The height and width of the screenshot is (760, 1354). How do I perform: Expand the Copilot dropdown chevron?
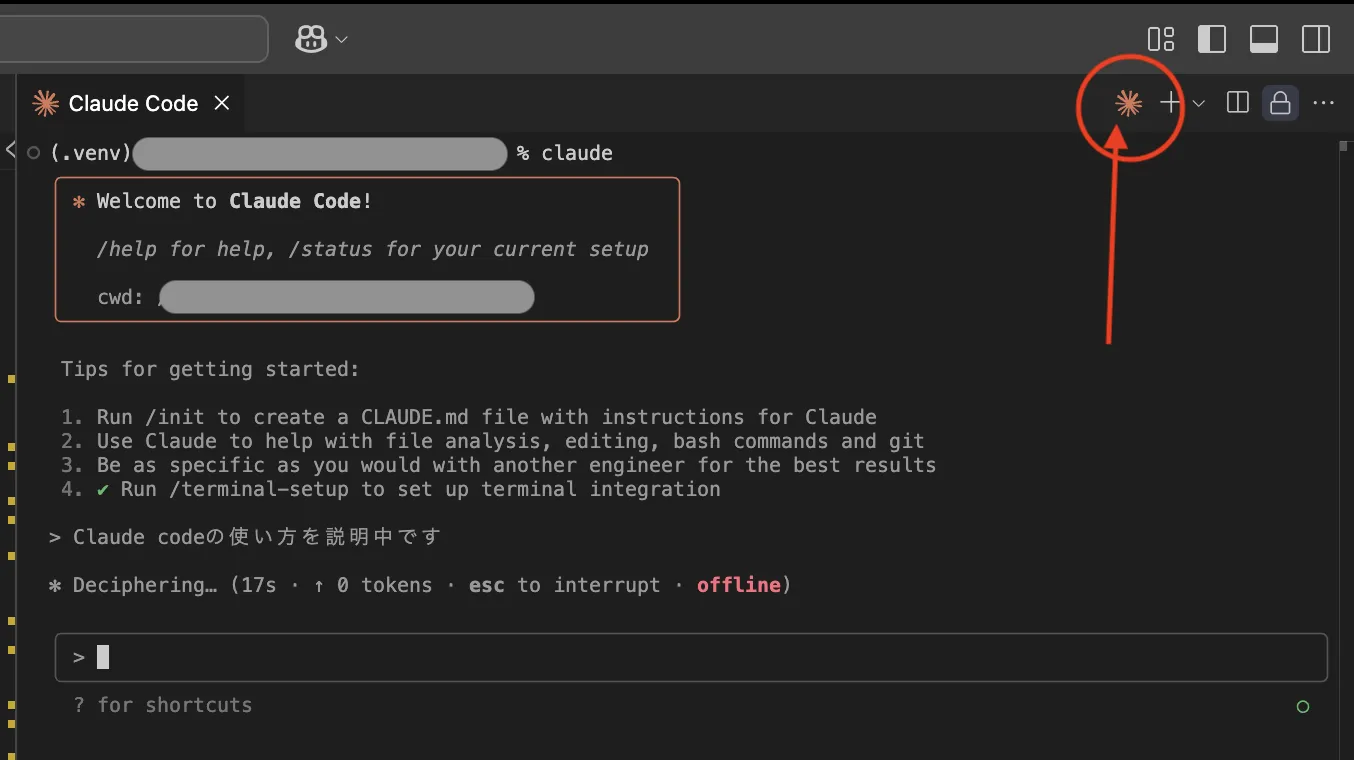pyautogui.click(x=342, y=40)
